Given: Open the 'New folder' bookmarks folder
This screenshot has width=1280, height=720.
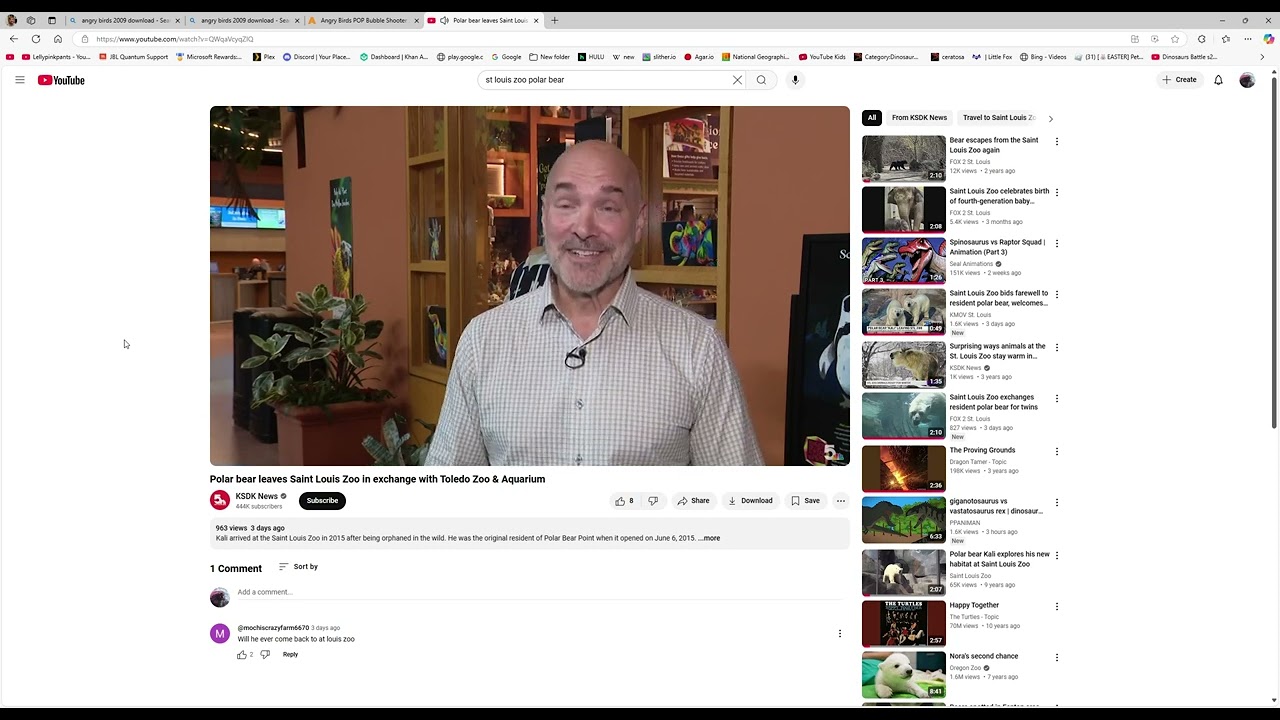Looking at the screenshot, I should [549, 57].
